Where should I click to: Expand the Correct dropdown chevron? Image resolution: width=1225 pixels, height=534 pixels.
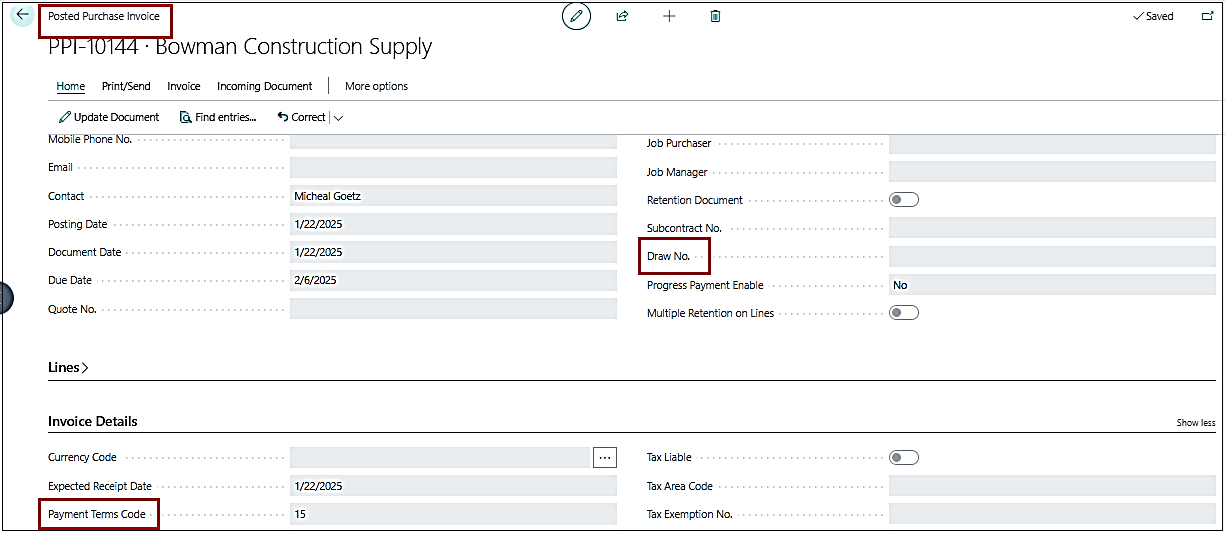click(338, 118)
